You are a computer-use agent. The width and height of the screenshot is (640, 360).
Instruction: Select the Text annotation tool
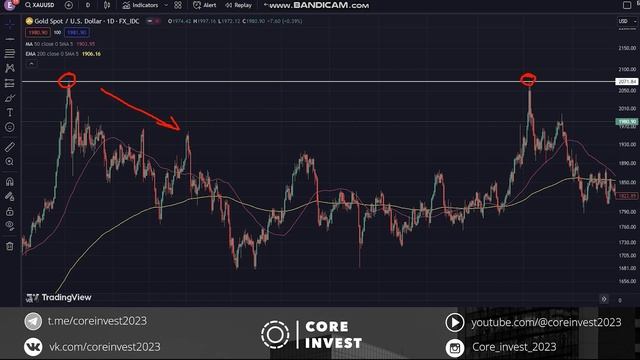10,113
